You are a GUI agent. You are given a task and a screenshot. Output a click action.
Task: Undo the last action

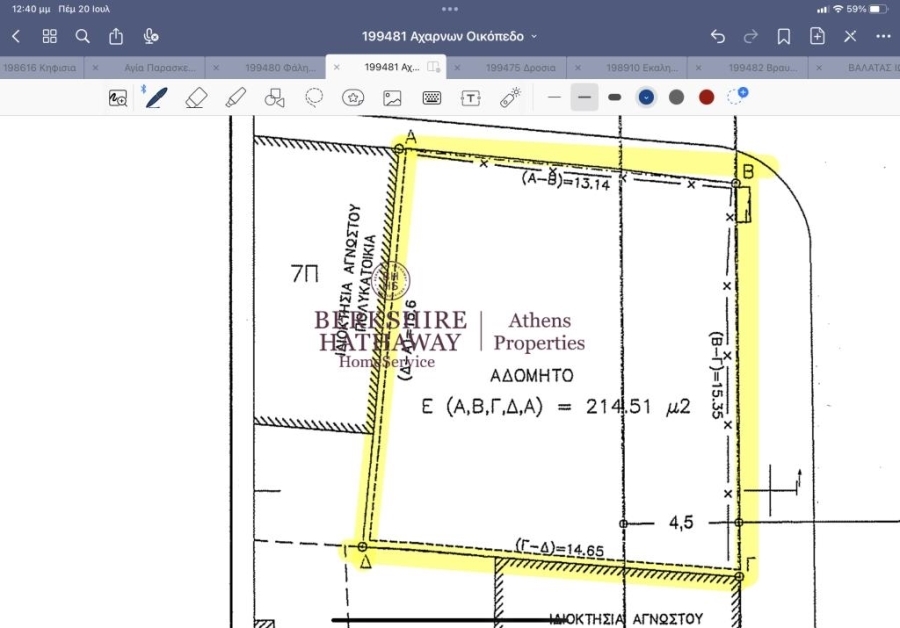717,36
